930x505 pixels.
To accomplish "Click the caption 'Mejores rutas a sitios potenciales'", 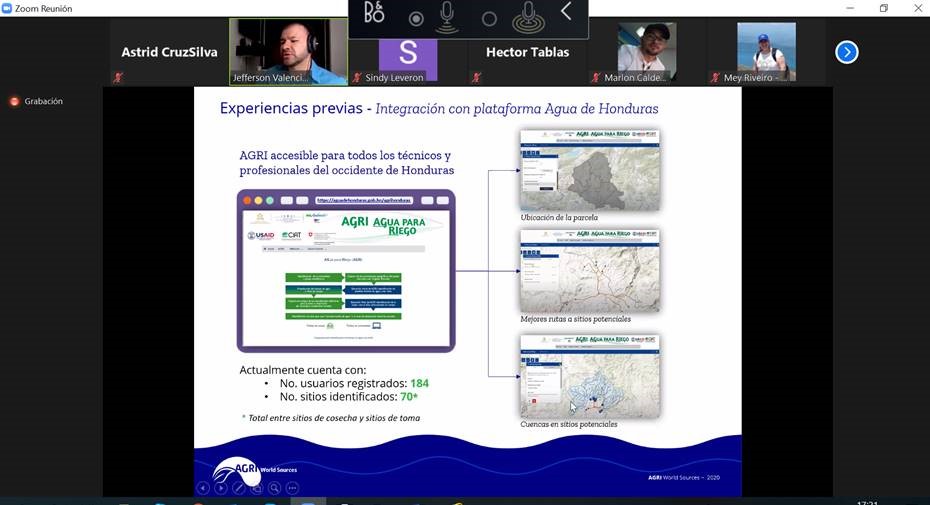I will (575, 319).
